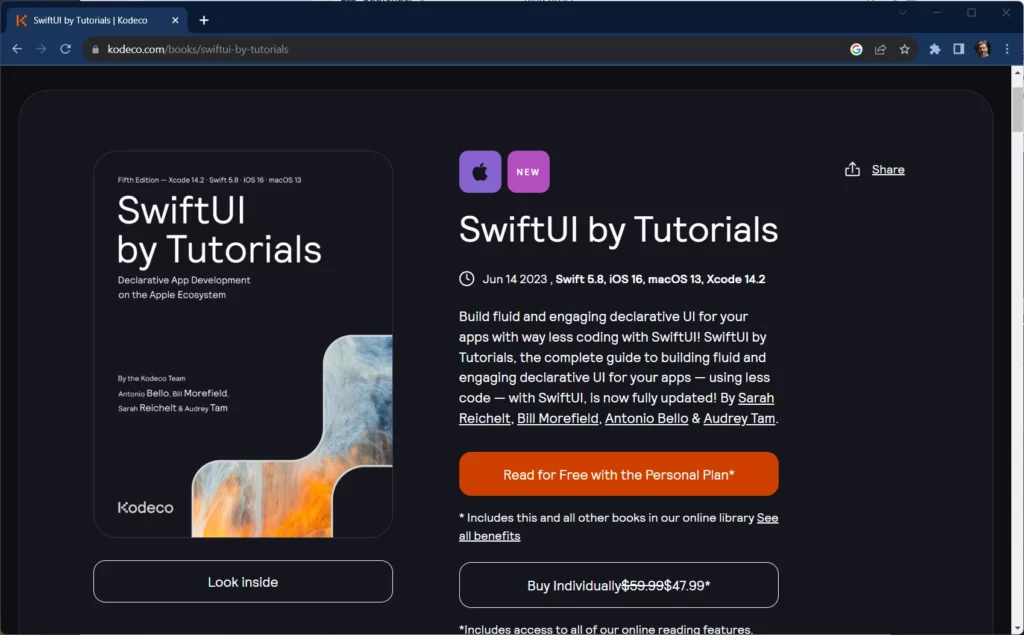Click the scrollbar up arrow
Viewport: 1024px width, 635px height.
(x=1017, y=73)
